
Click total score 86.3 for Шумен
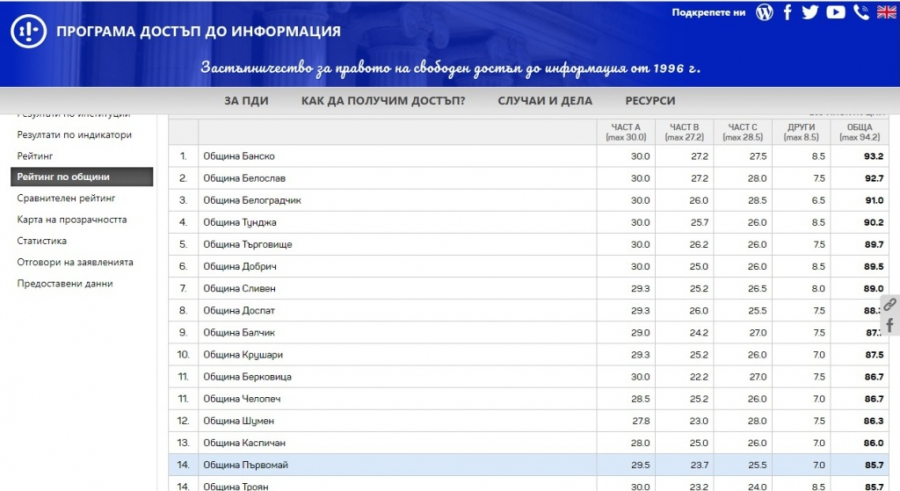pos(874,421)
